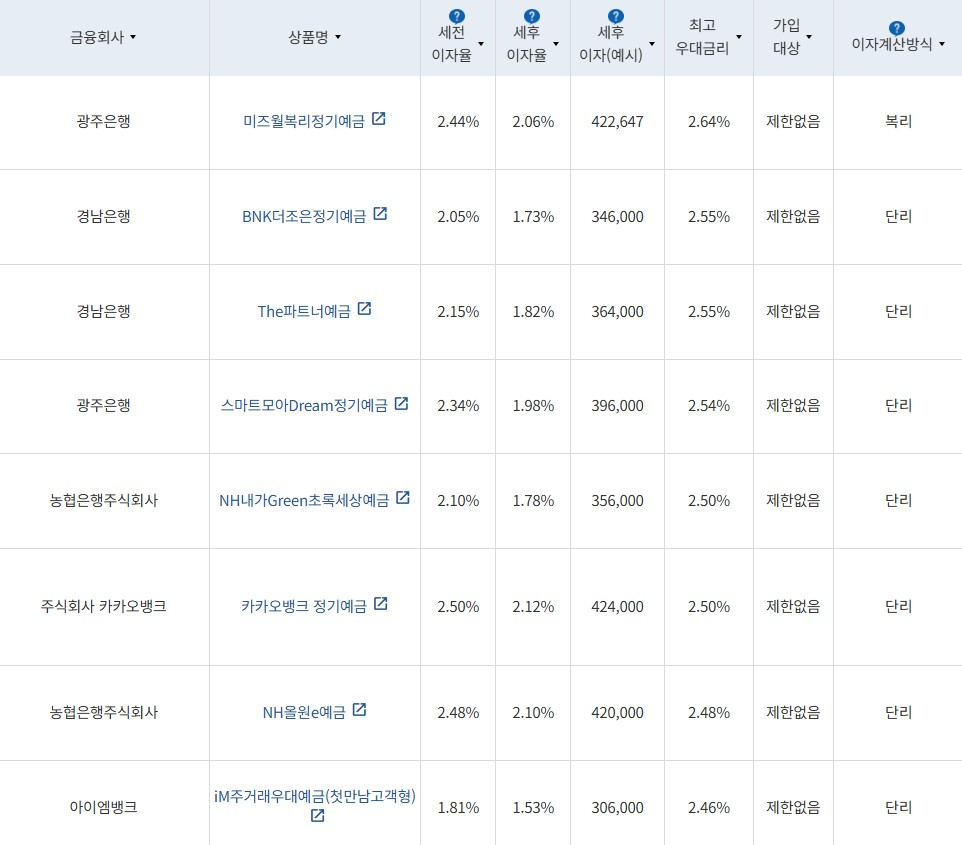The image size is (962, 845).
Task: Open sort dropdown on 최고 우대금리 column
Action: 739,37
